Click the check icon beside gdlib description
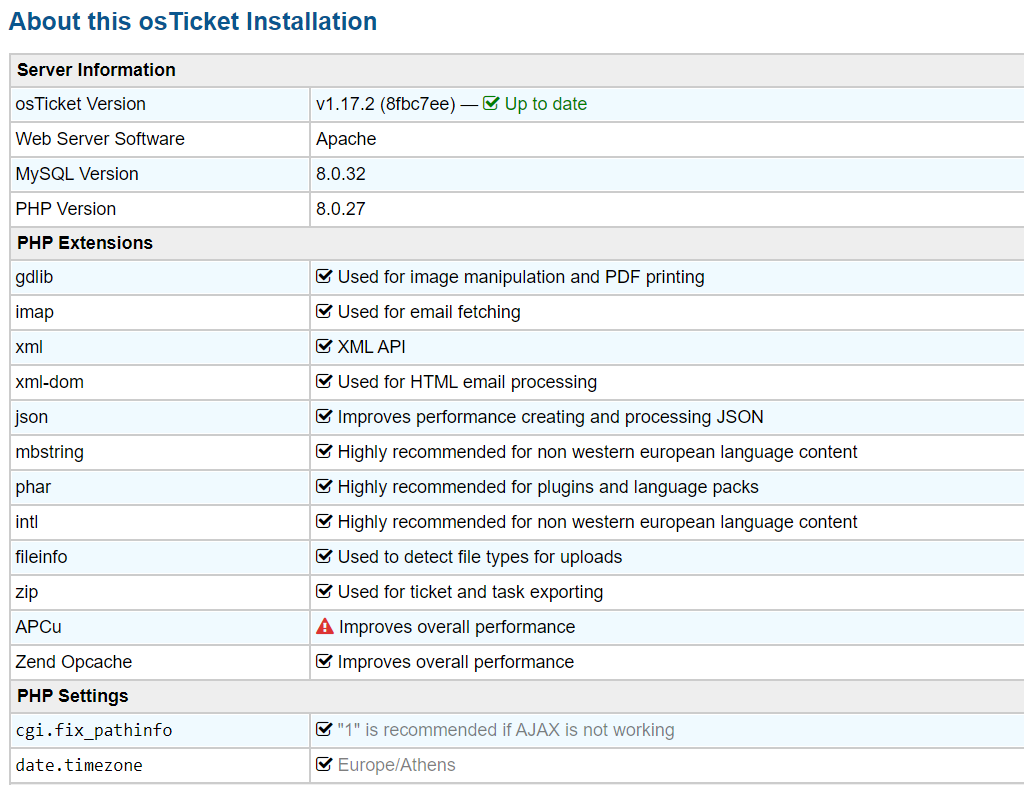 (x=324, y=277)
